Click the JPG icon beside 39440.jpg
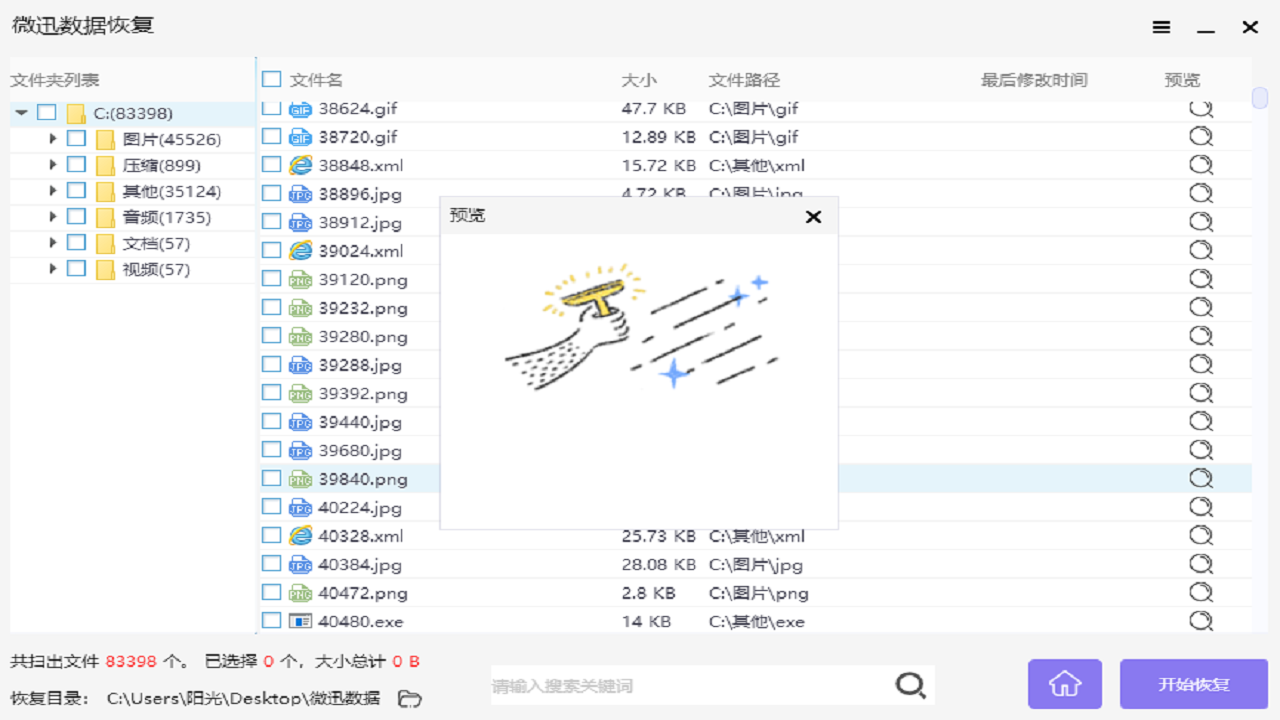The image size is (1280, 720). tap(299, 421)
